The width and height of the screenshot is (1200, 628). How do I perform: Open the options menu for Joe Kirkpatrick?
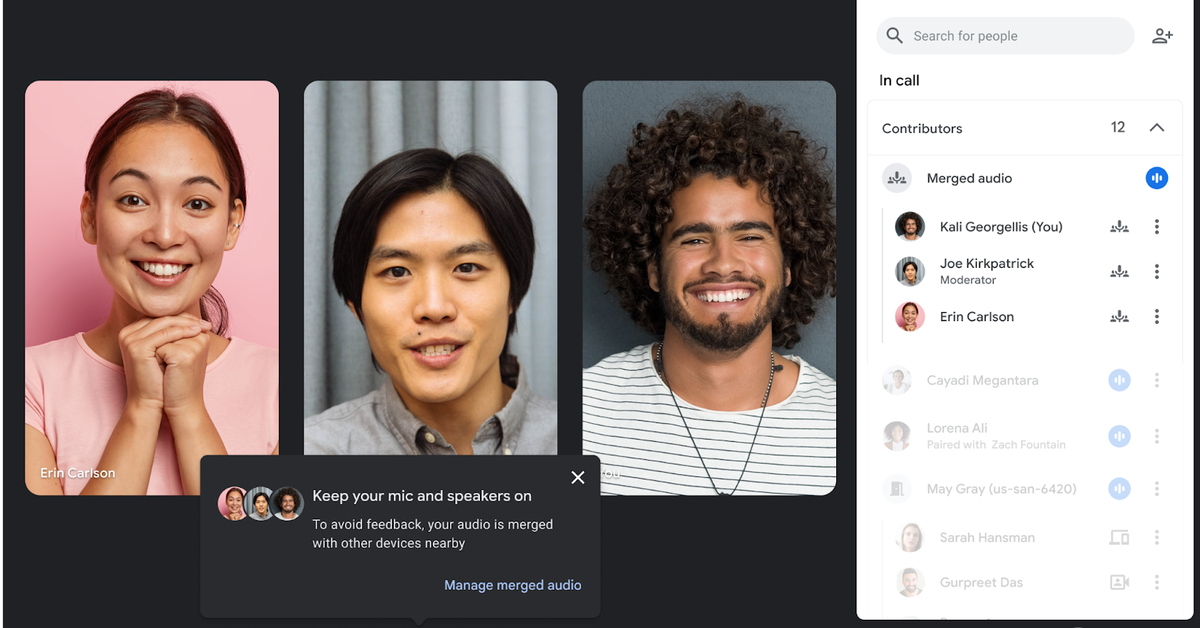tap(1157, 271)
